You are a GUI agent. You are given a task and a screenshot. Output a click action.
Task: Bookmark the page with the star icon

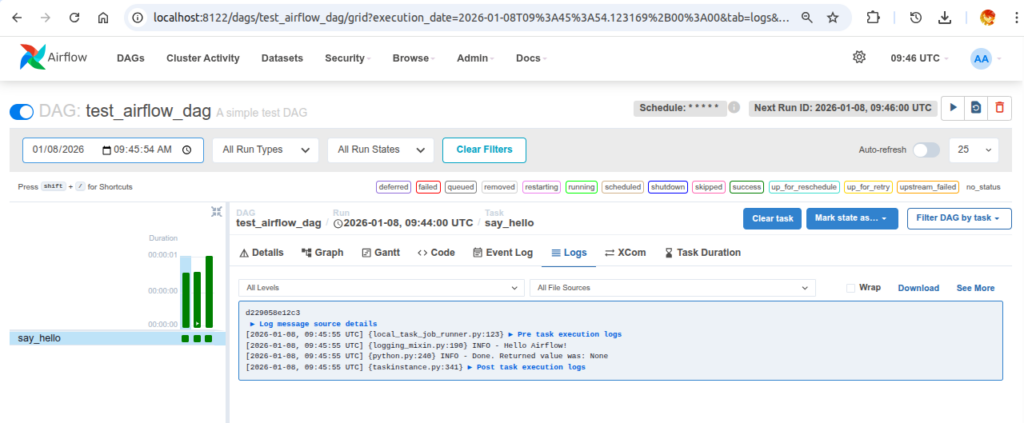pos(832,18)
